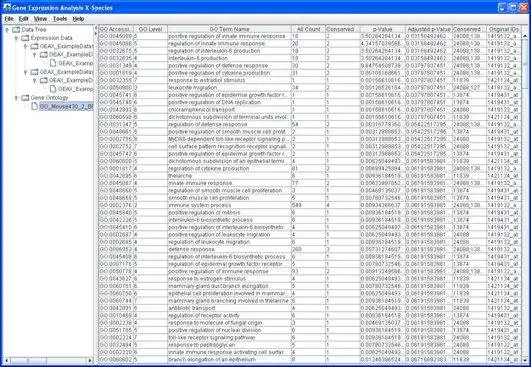
Task: Click the Data Tree folder icon
Action: click(x=16, y=30)
